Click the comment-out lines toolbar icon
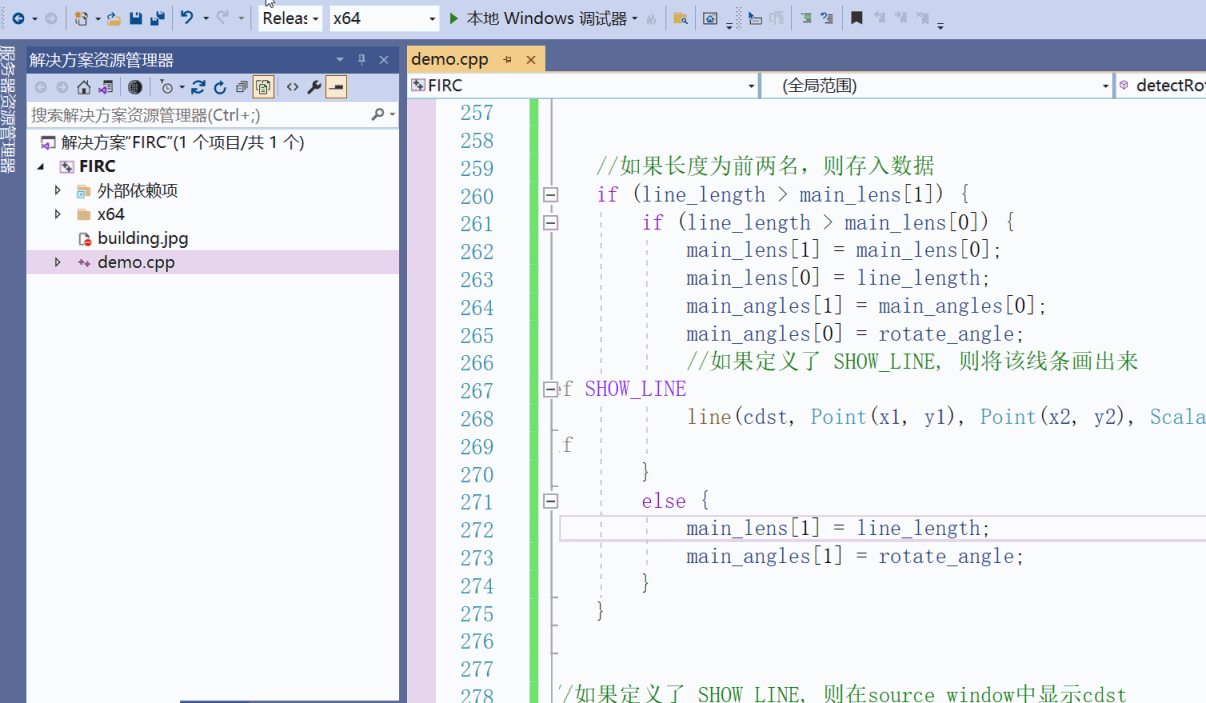The width and height of the screenshot is (1206, 703). point(806,18)
